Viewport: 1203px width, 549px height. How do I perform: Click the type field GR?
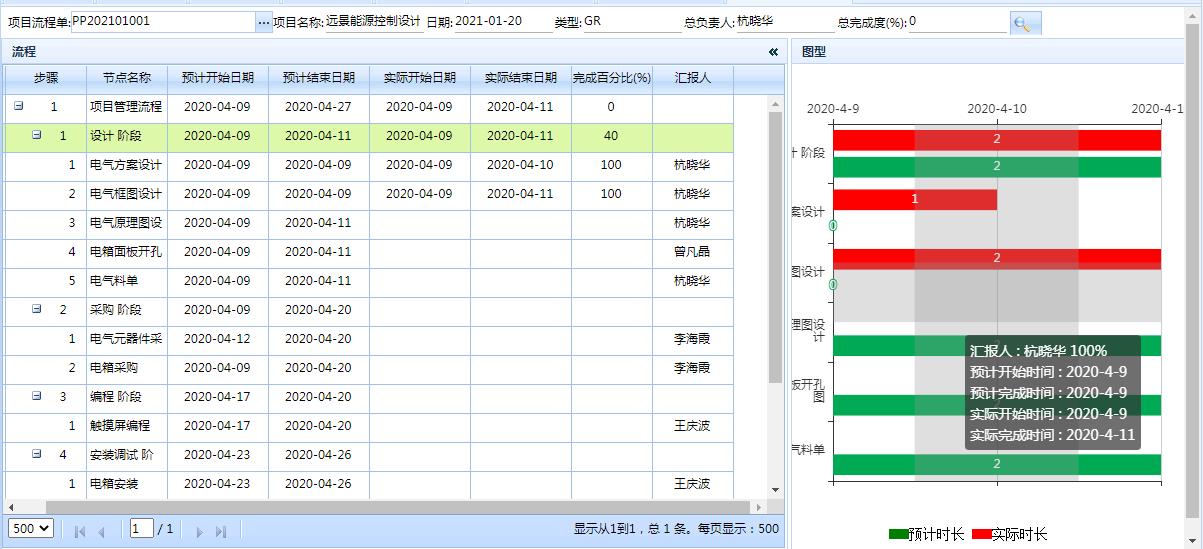point(632,21)
